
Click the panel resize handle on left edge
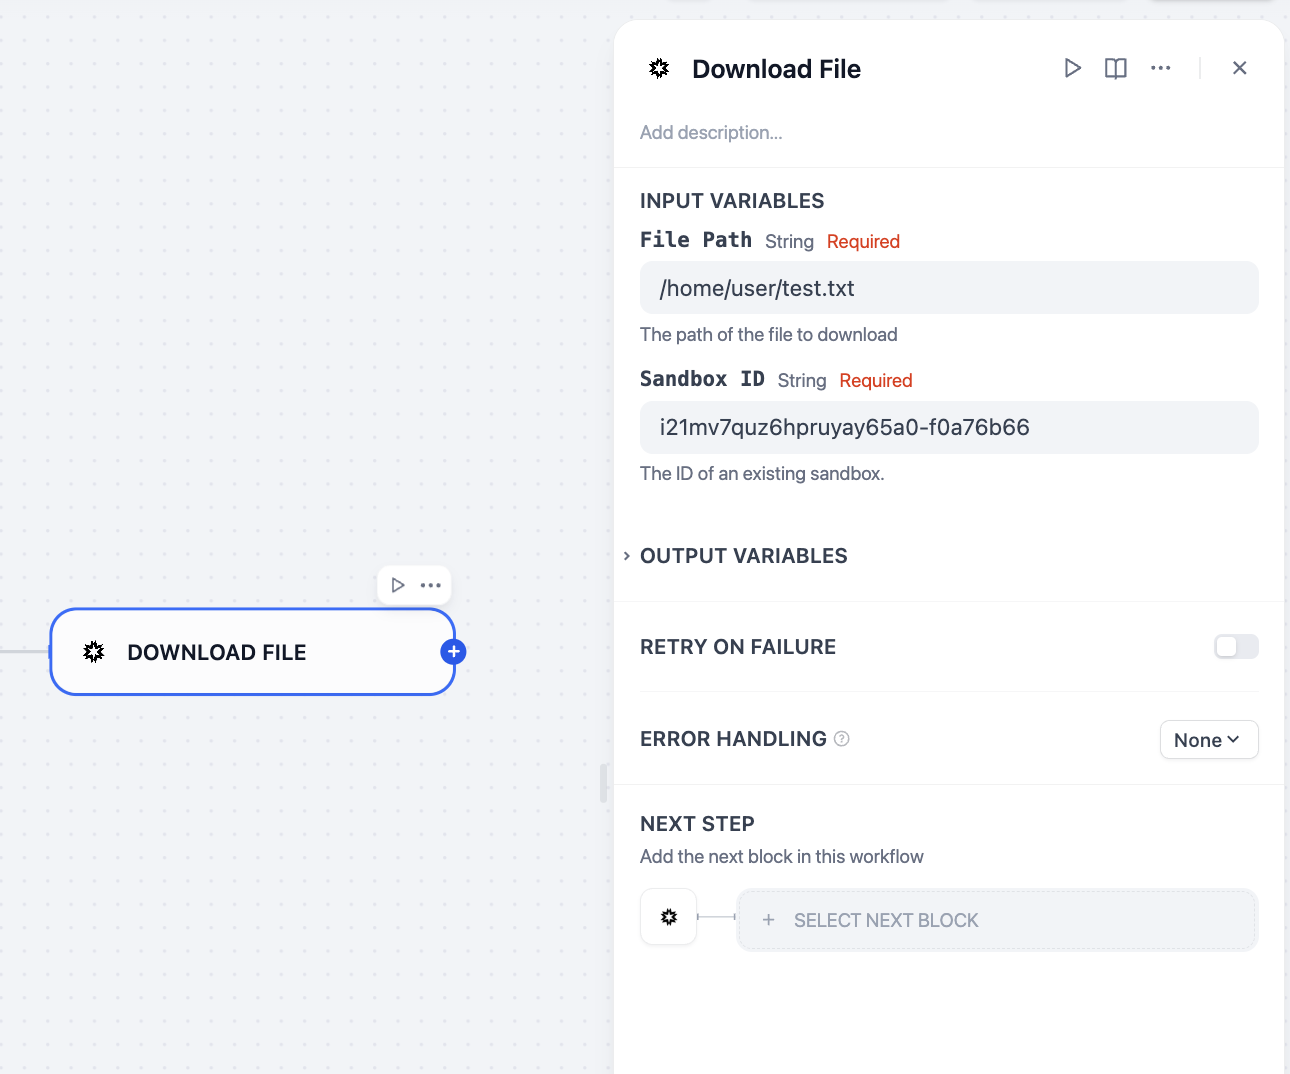pyautogui.click(x=603, y=783)
